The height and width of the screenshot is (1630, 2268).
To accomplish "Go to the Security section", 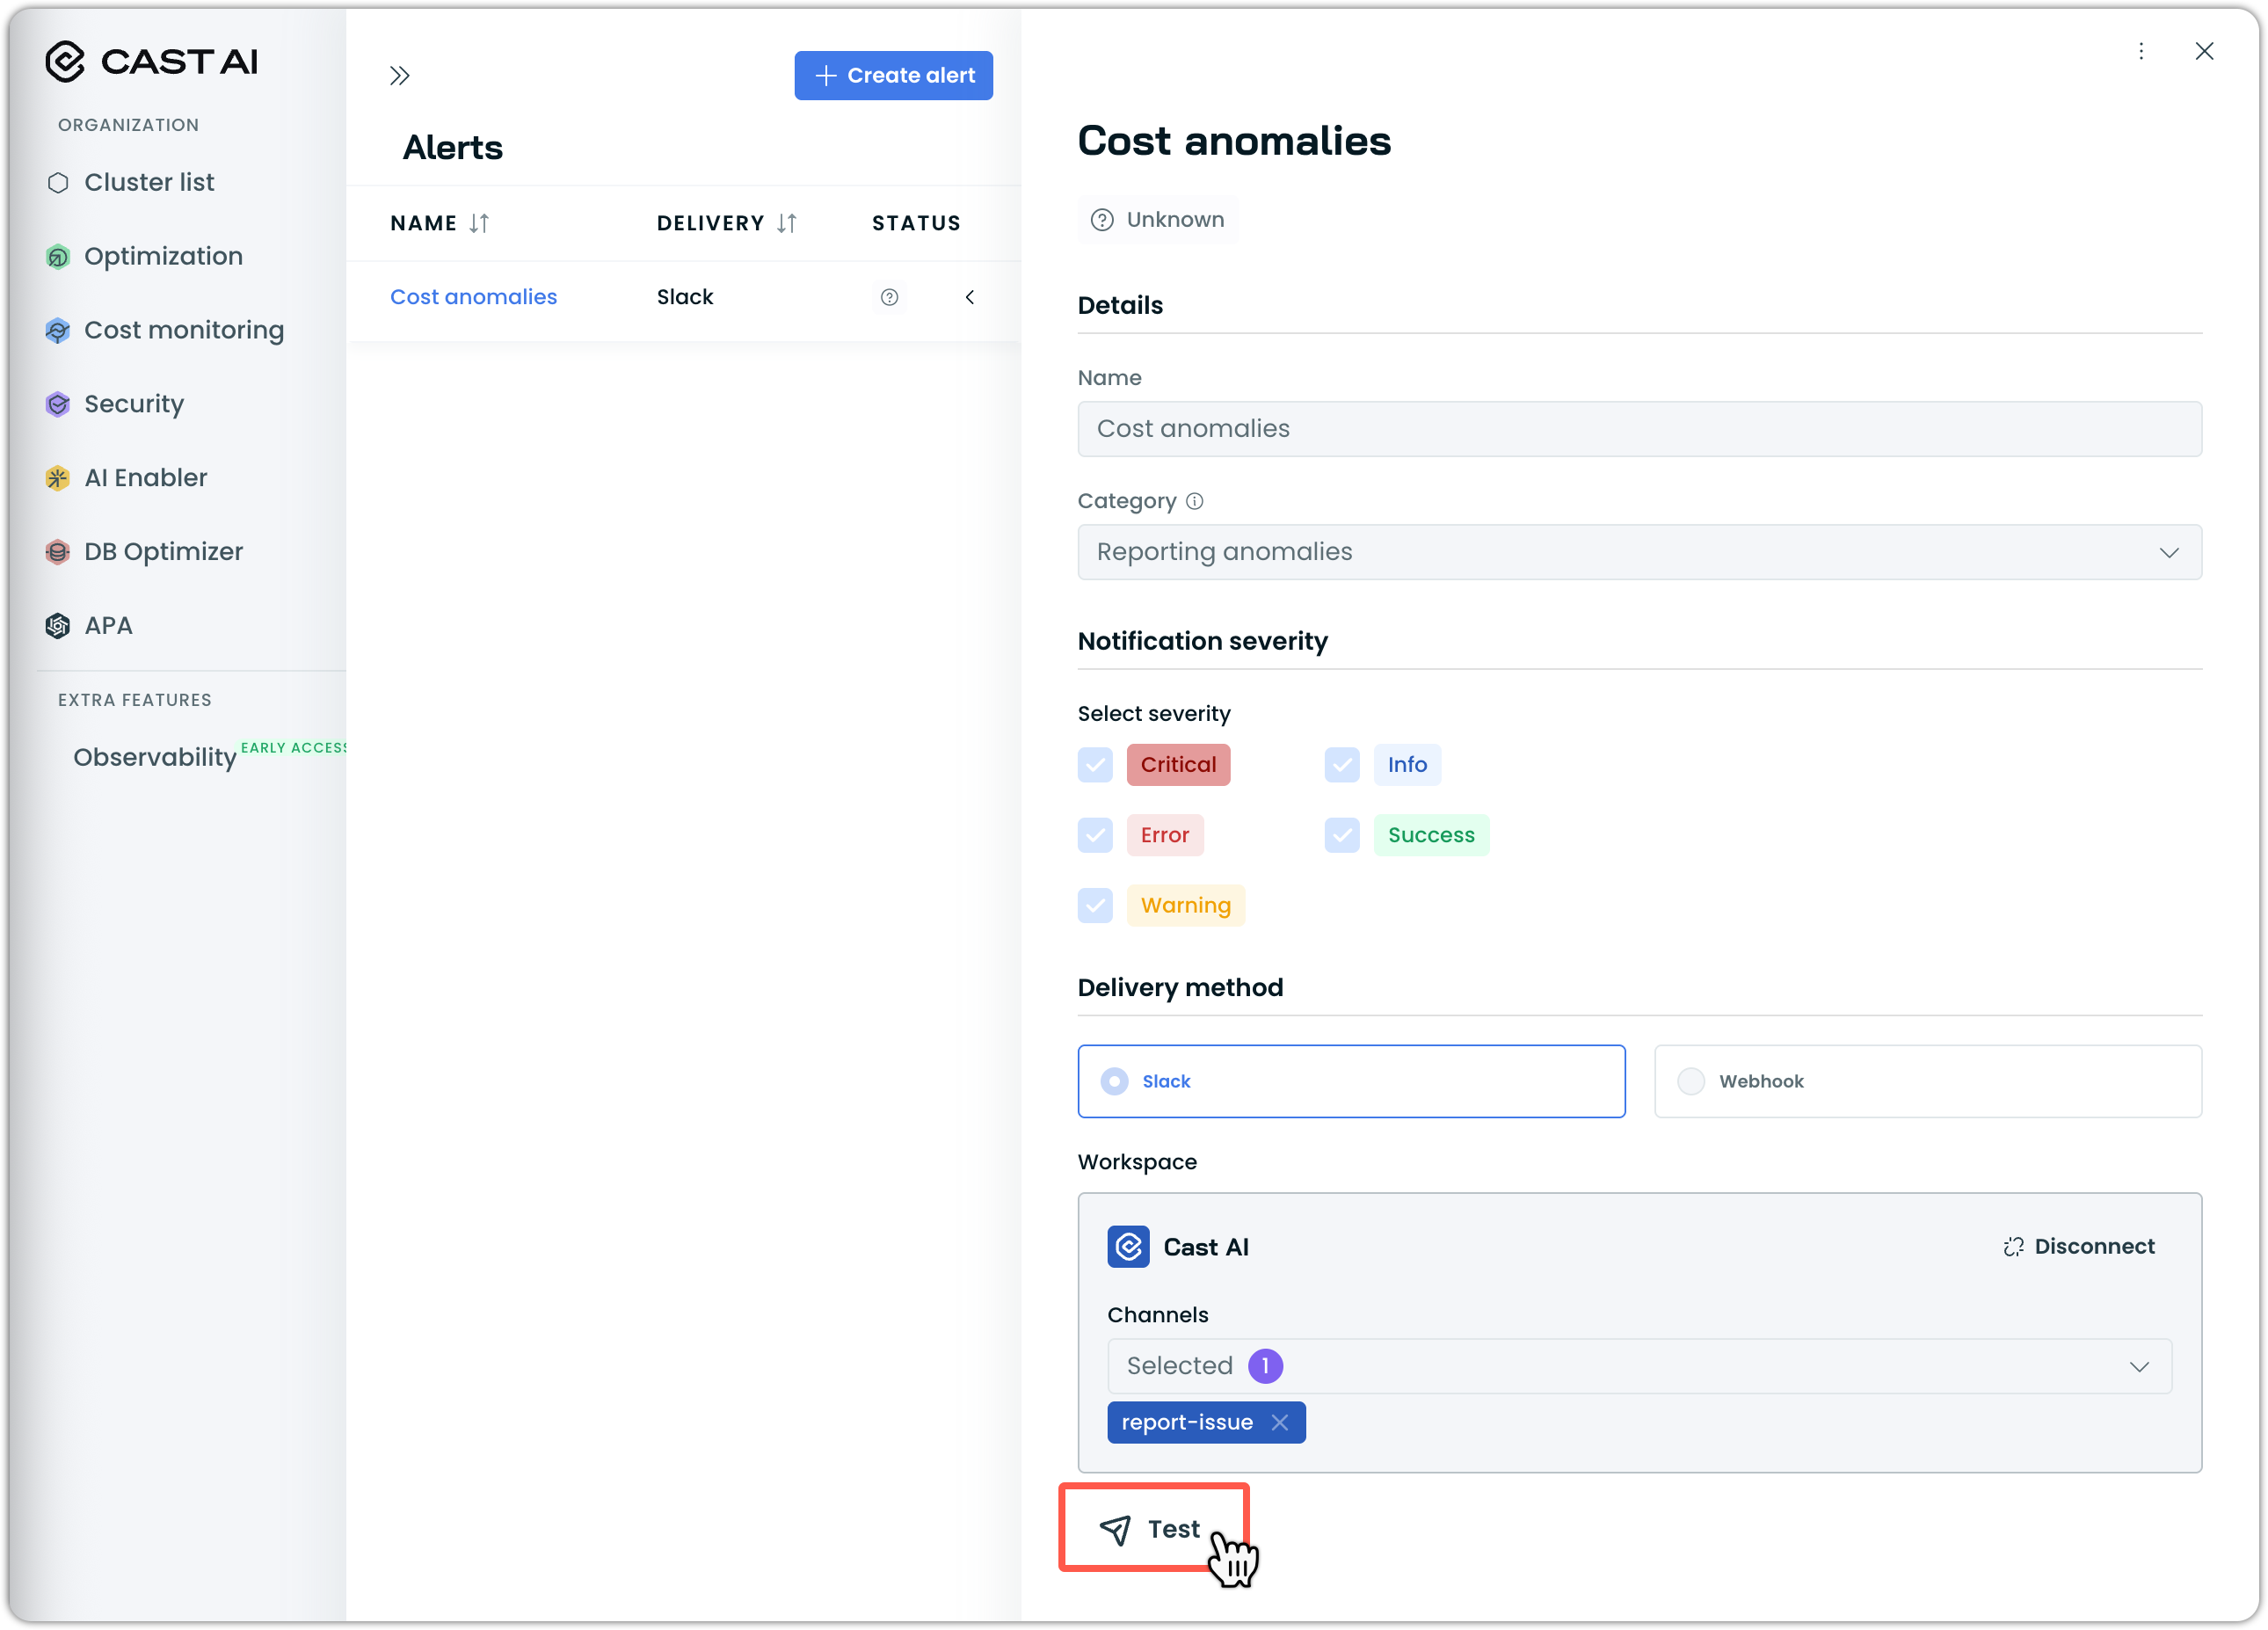I will click(134, 404).
